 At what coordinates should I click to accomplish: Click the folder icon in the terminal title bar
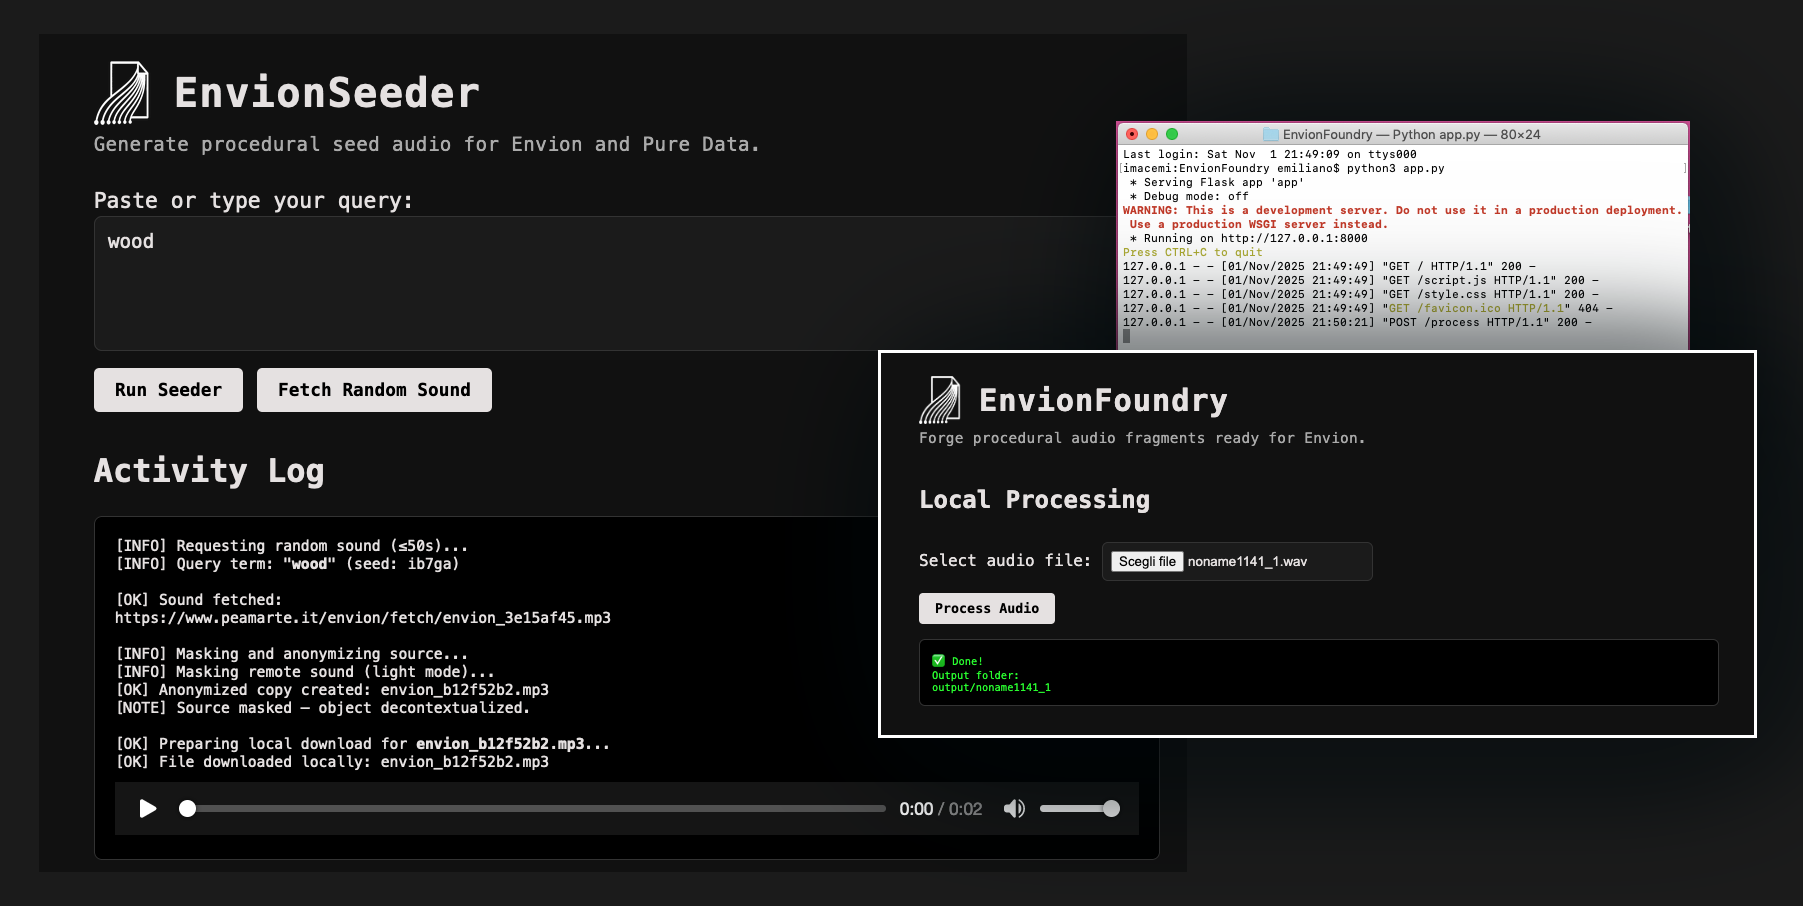[x=1271, y=133]
